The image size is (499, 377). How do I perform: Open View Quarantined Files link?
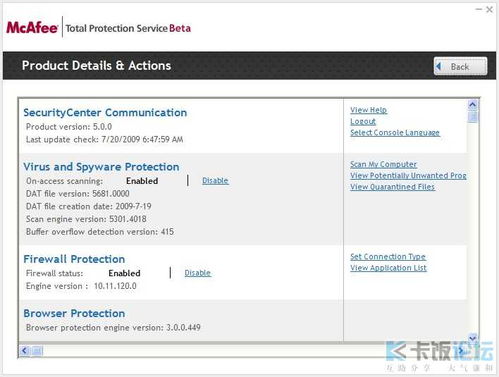point(392,187)
